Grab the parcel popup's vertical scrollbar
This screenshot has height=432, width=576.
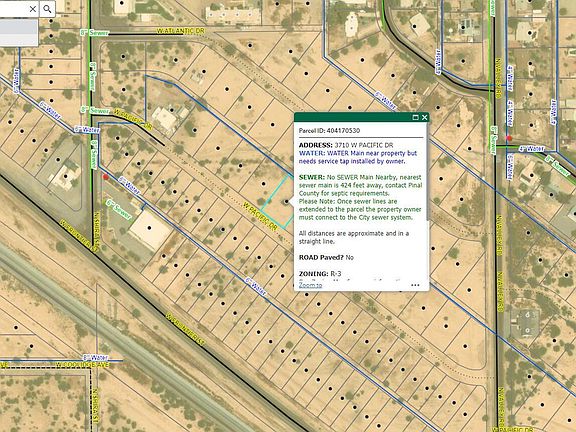[x=427, y=173]
